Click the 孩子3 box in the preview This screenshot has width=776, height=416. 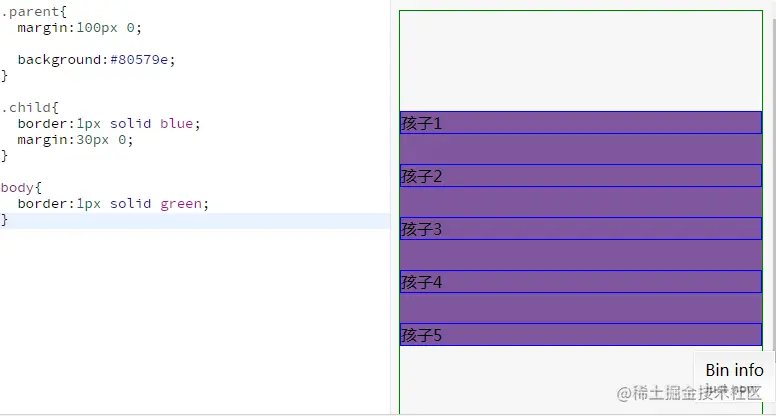[581, 229]
